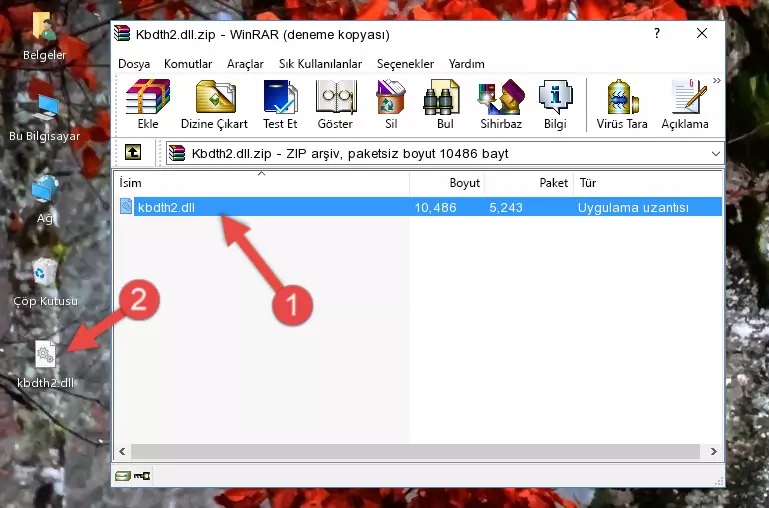Click the horizontal scrollbar track
Image resolution: width=769 pixels, height=508 pixels.
[x=415, y=451]
